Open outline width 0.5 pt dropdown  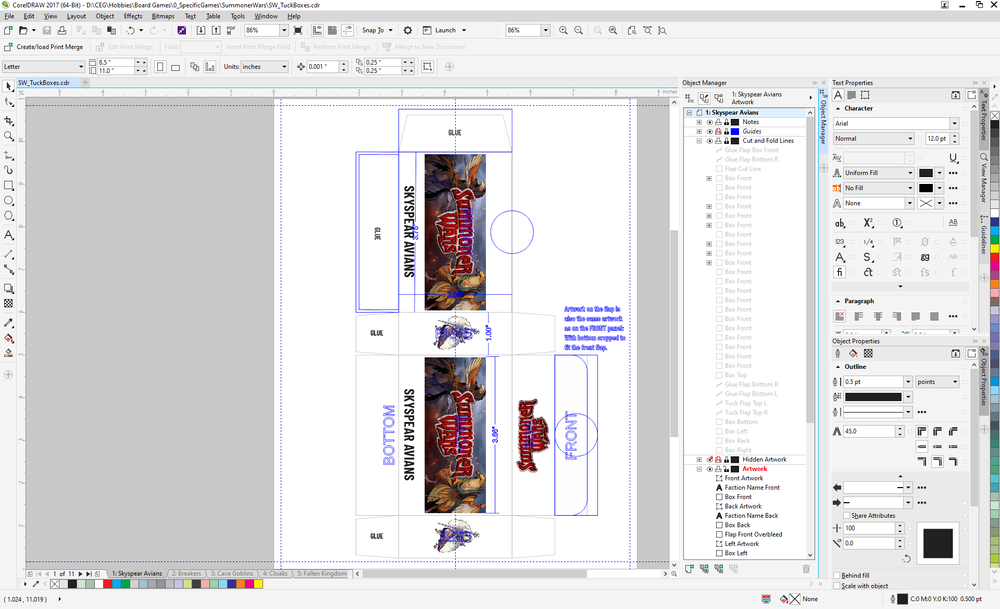(908, 381)
